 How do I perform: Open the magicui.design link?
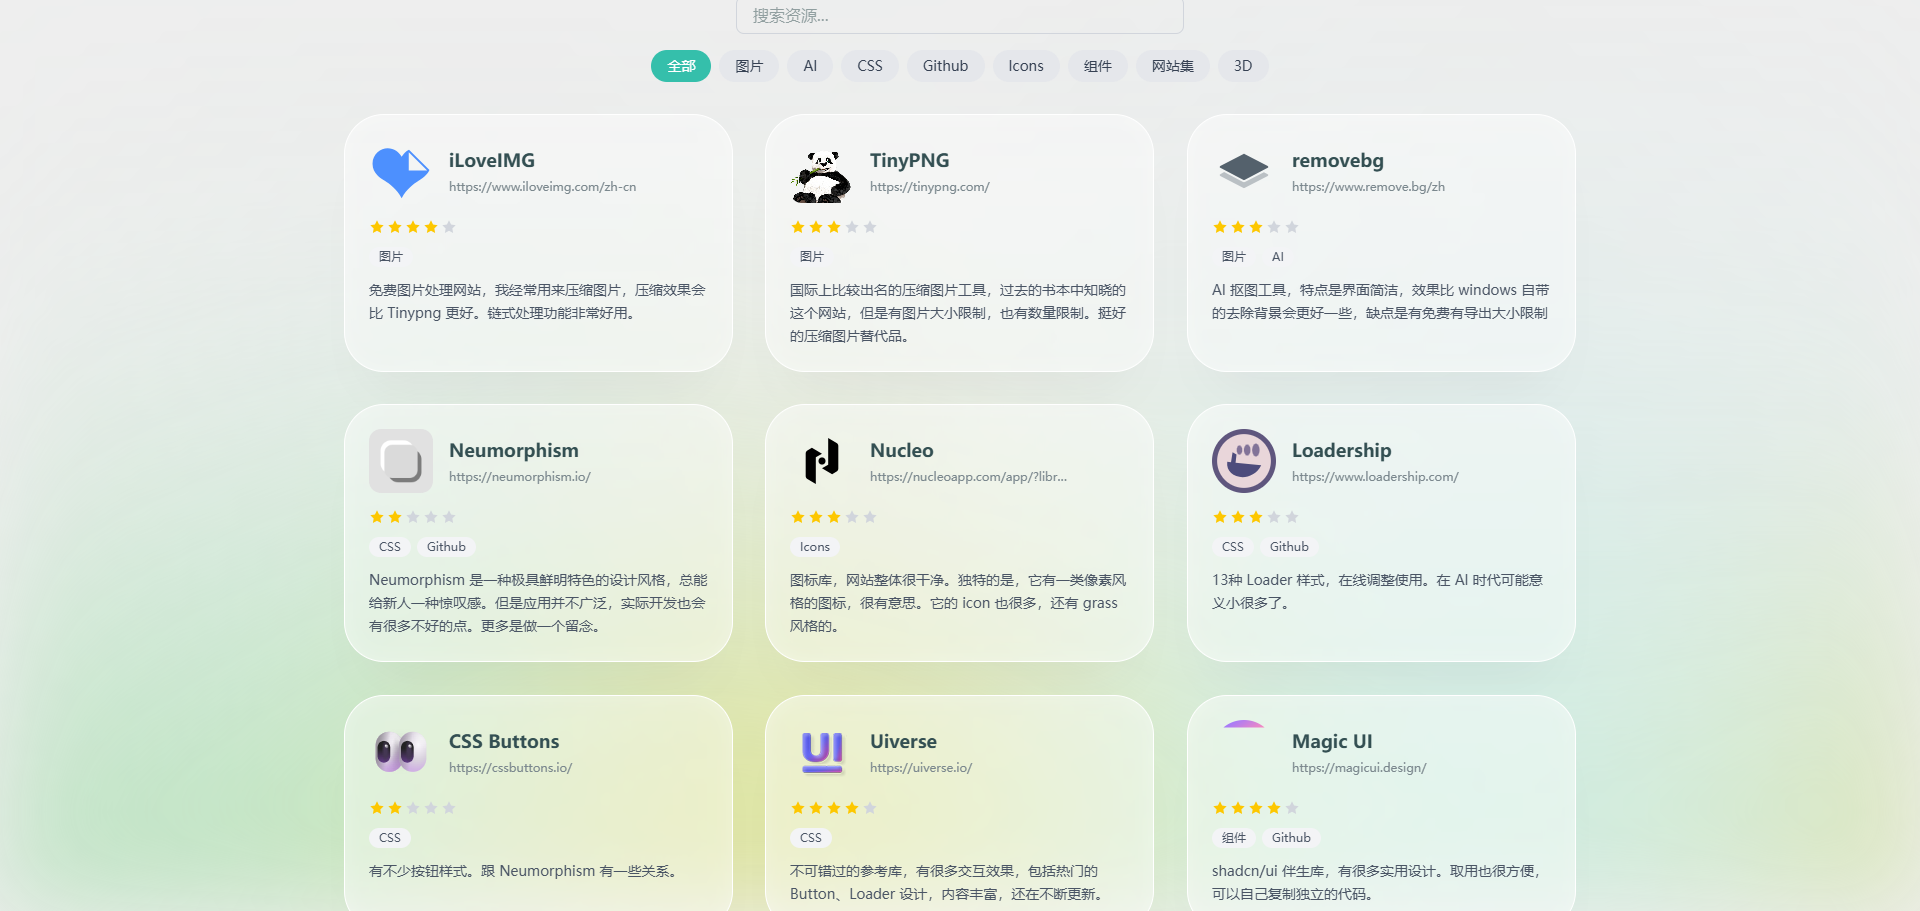tap(1359, 767)
